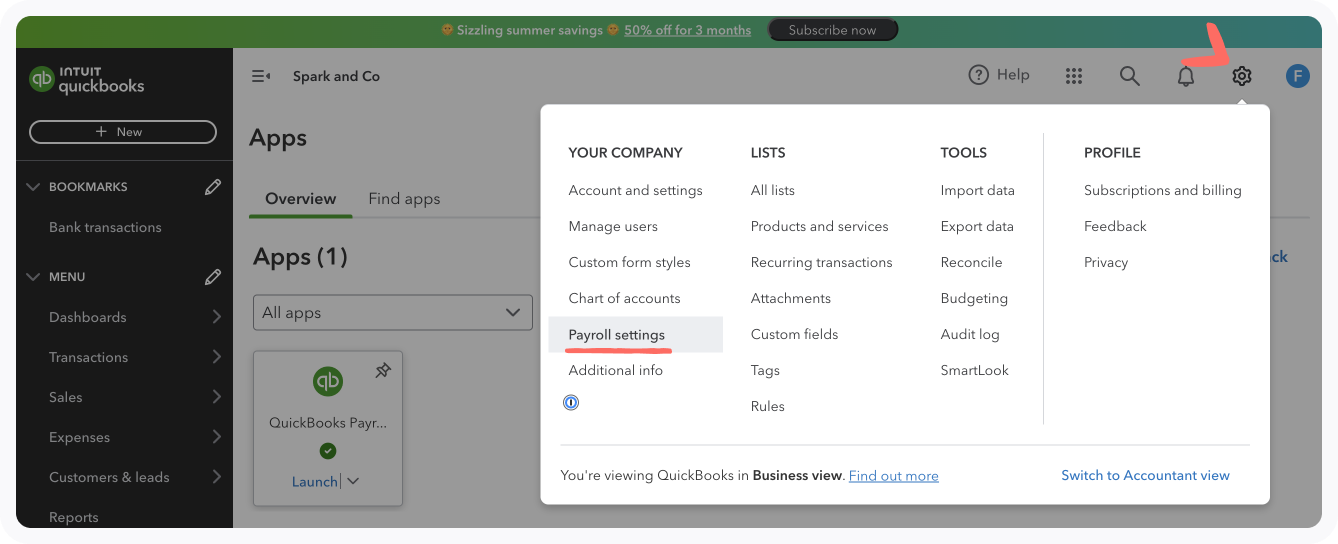The height and width of the screenshot is (544, 1338).
Task: Select SmartLook tool
Action: (x=974, y=370)
